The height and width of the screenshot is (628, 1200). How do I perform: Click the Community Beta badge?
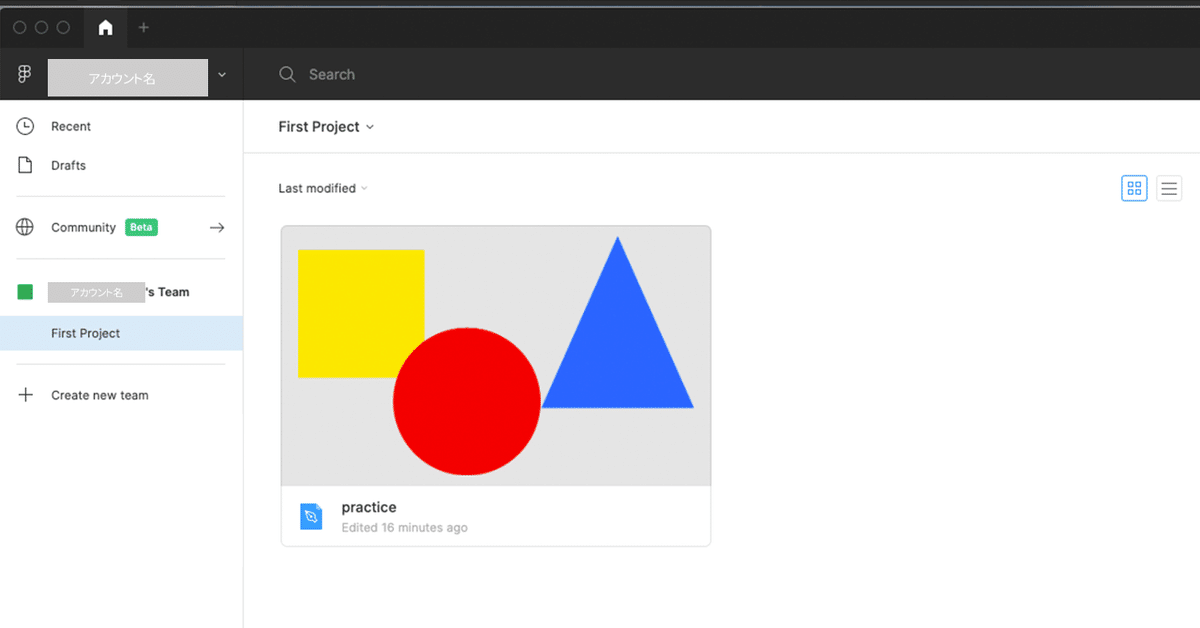(141, 228)
